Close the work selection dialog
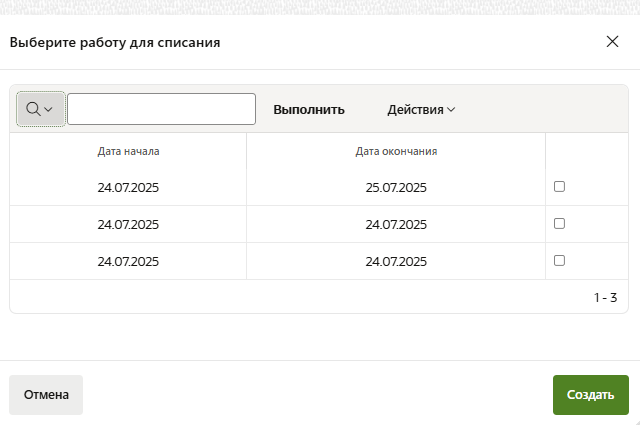Image resolution: width=640 pixels, height=425 pixels. point(613,42)
